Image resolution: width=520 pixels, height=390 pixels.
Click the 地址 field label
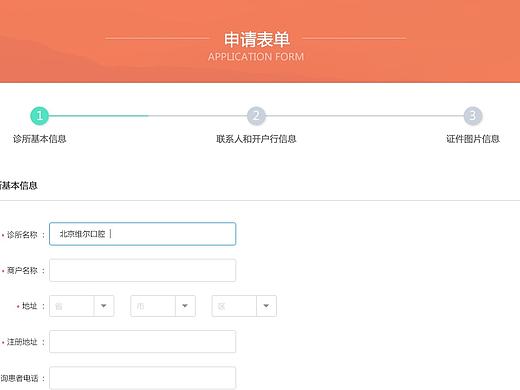29,306
